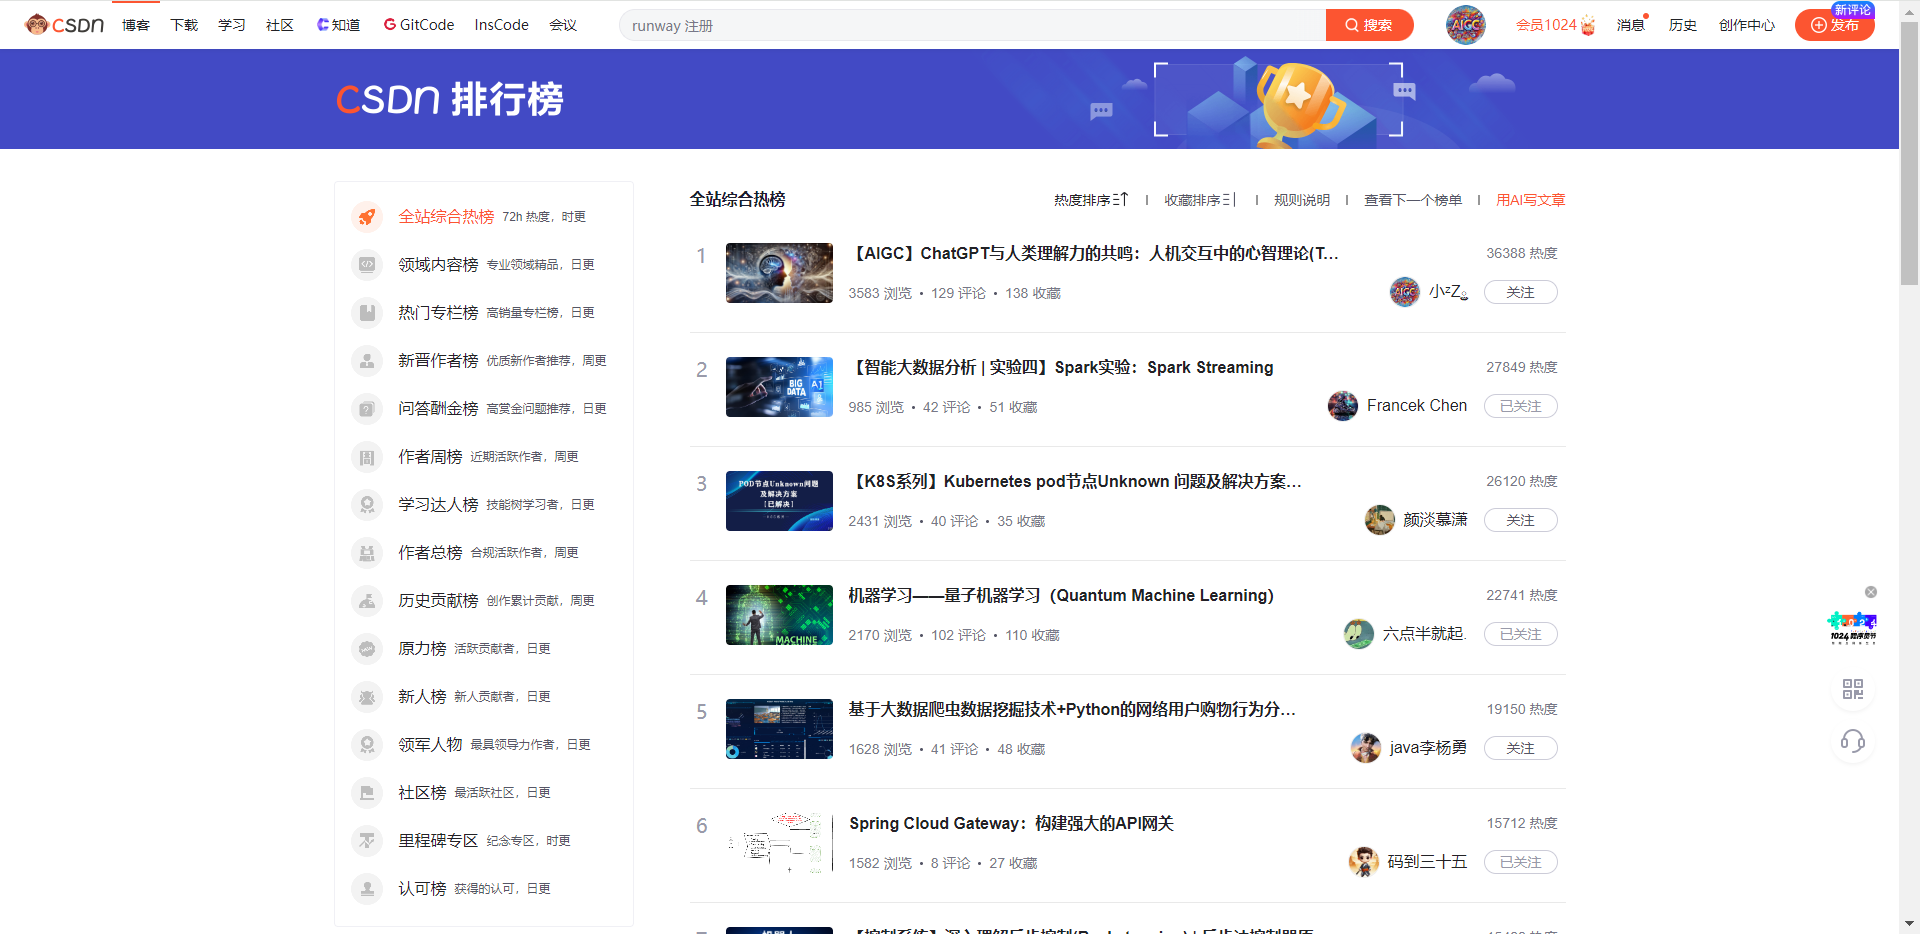Follow author java李杨勇
Image resolution: width=1920 pixels, height=934 pixels.
(1520, 748)
